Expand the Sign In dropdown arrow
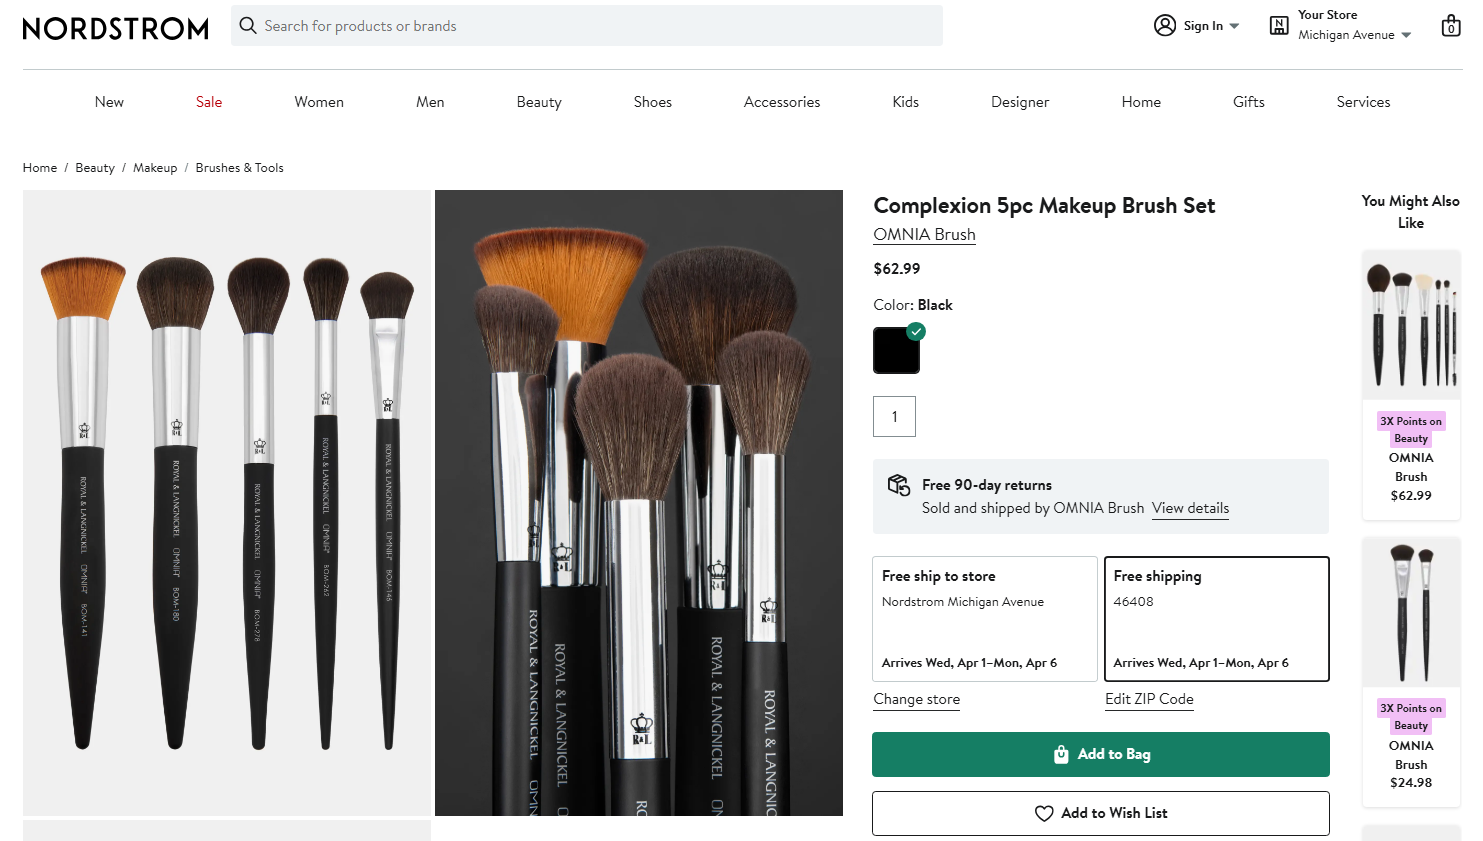 pos(1235,26)
